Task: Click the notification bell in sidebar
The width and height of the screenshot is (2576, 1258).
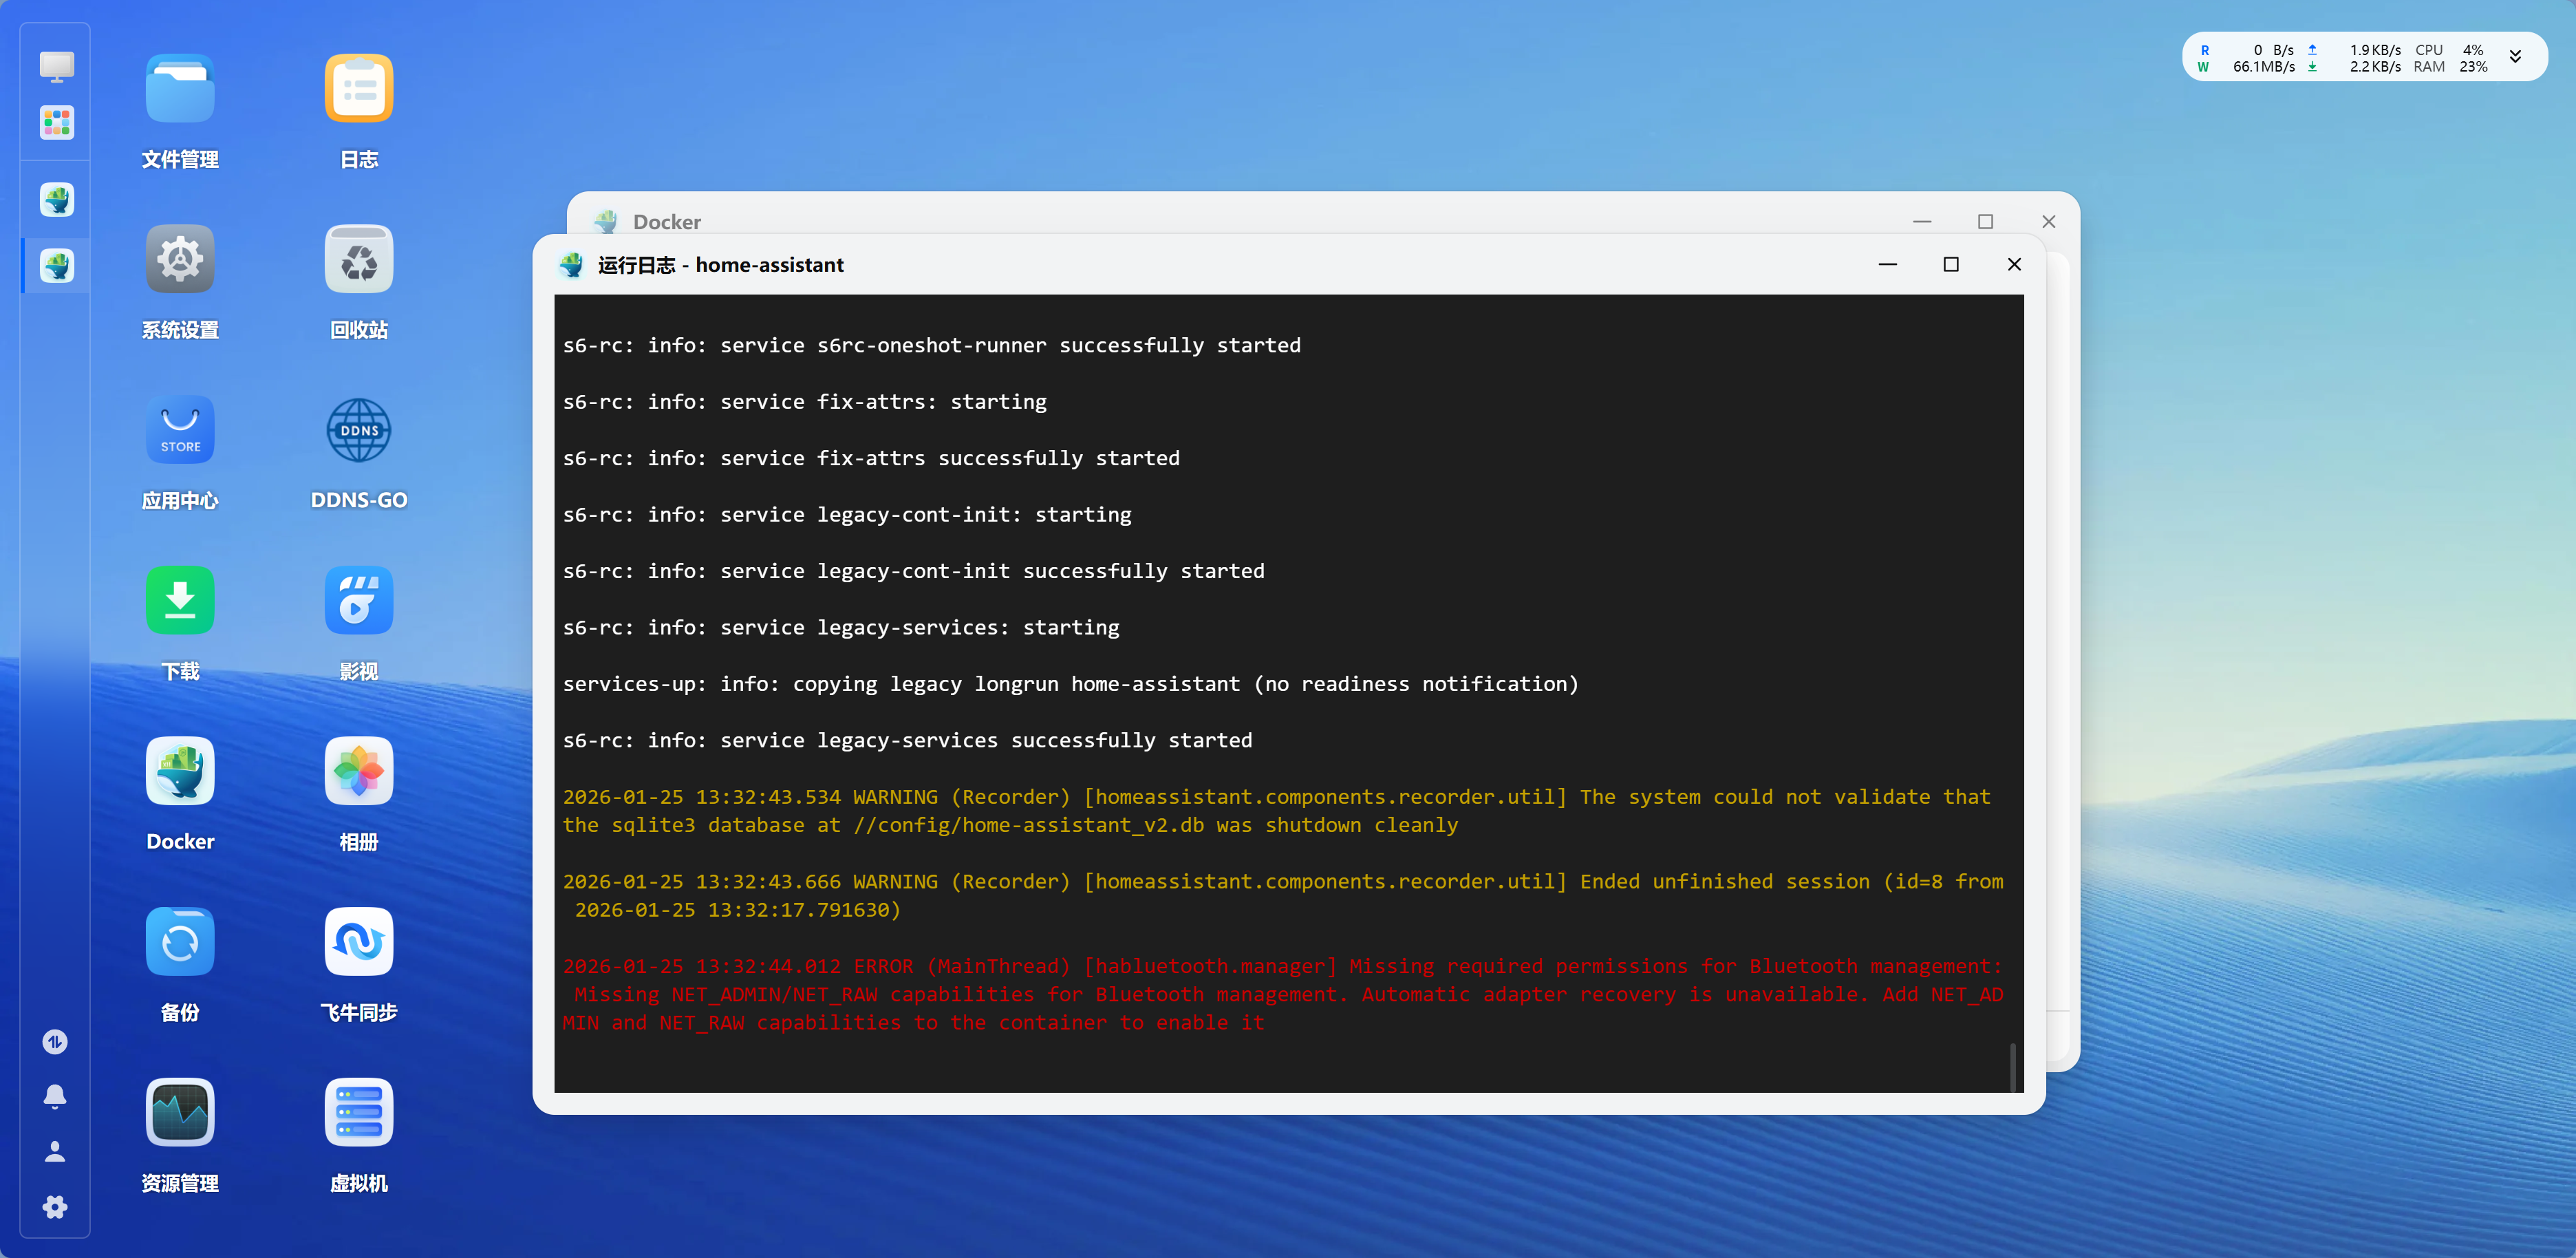Action: coord(55,1097)
